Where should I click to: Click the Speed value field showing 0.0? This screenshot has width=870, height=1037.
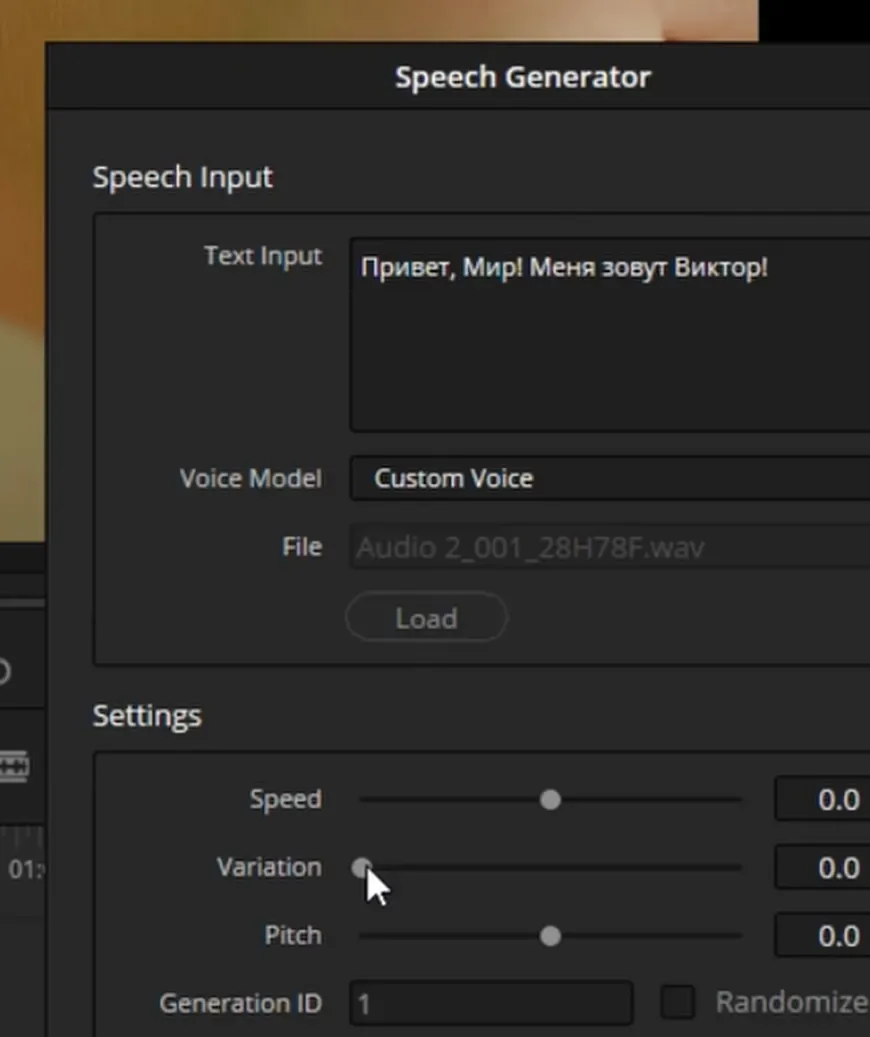[x=822, y=799]
